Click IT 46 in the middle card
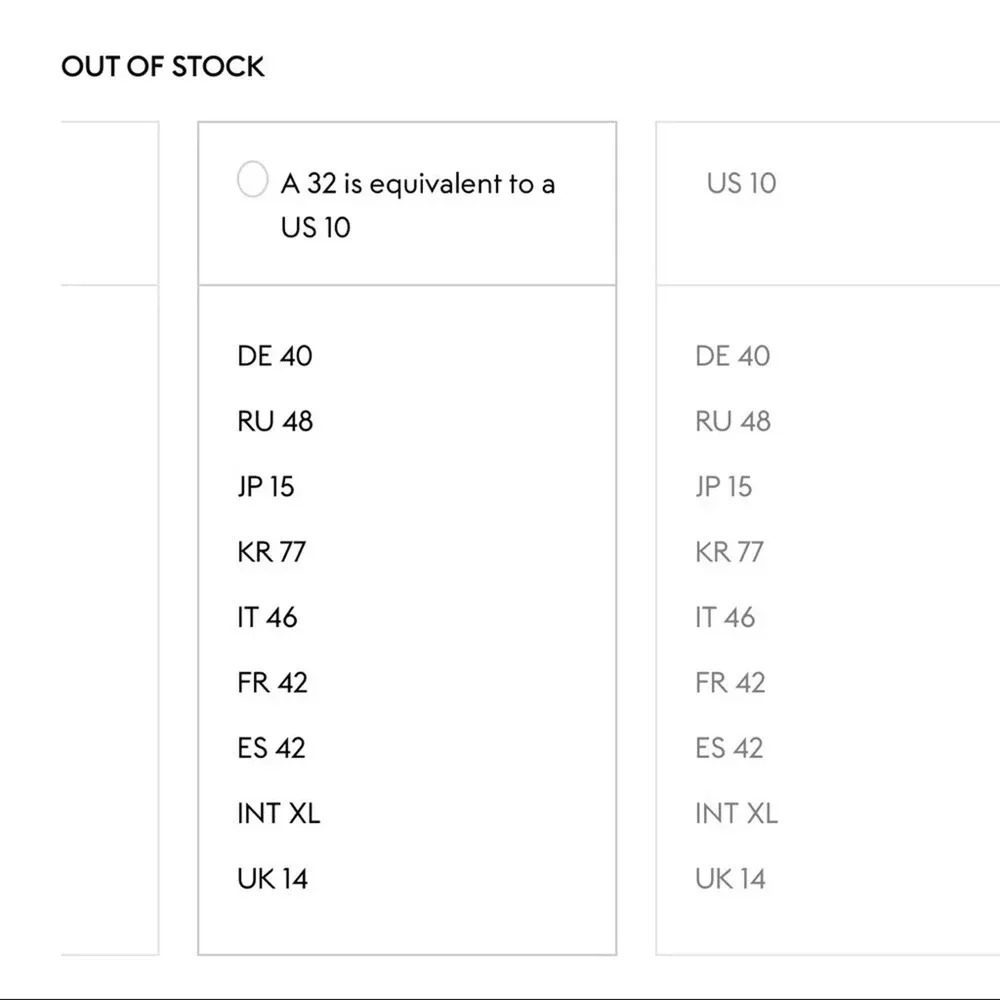This screenshot has width=1000, height=1000. (x=267, y=617)
